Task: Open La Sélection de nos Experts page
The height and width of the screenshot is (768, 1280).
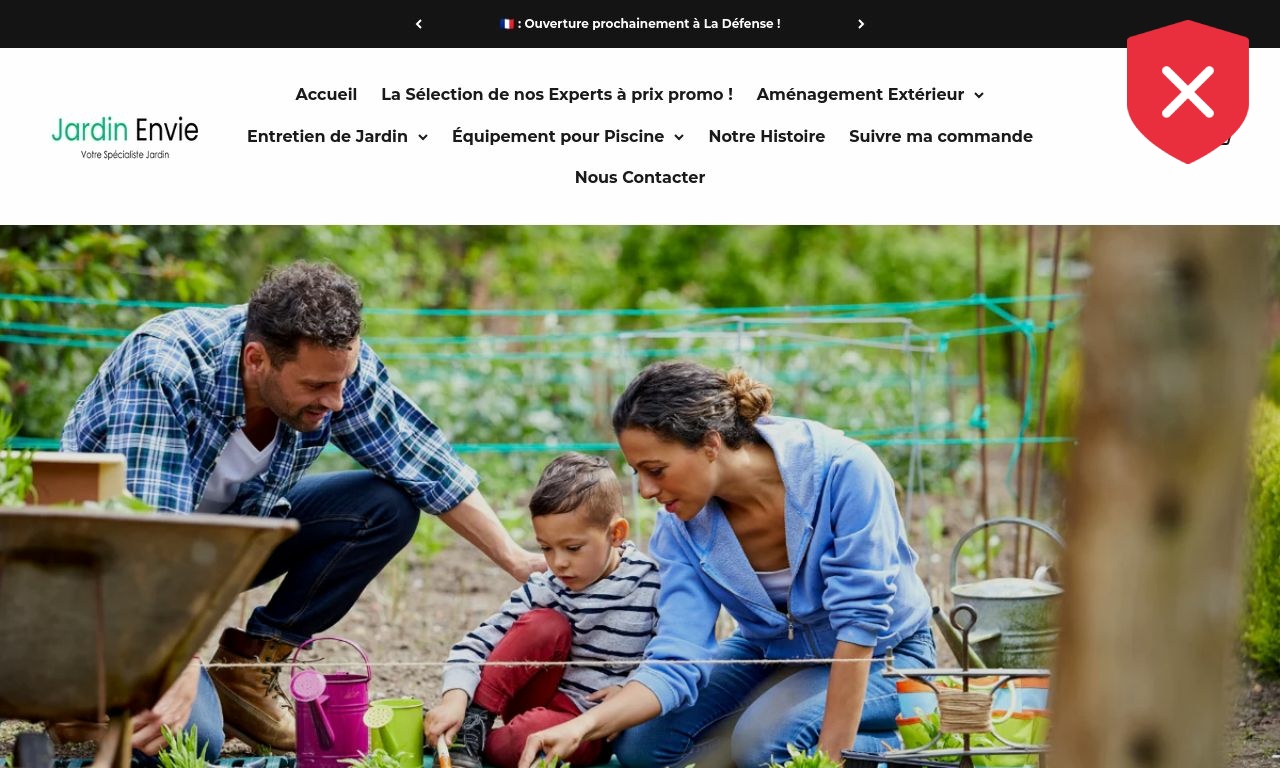Action: coord(557,94)
